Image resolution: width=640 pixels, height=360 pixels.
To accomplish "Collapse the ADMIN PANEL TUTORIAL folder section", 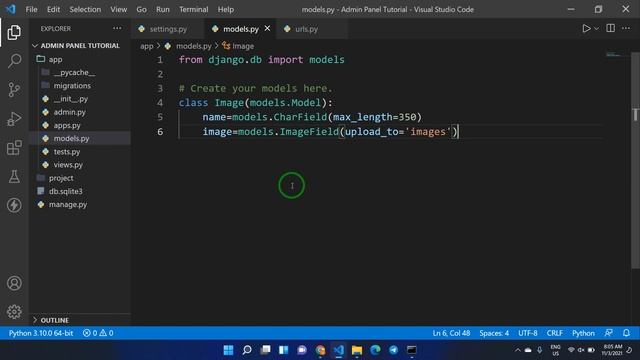I will tap(80, 46).
